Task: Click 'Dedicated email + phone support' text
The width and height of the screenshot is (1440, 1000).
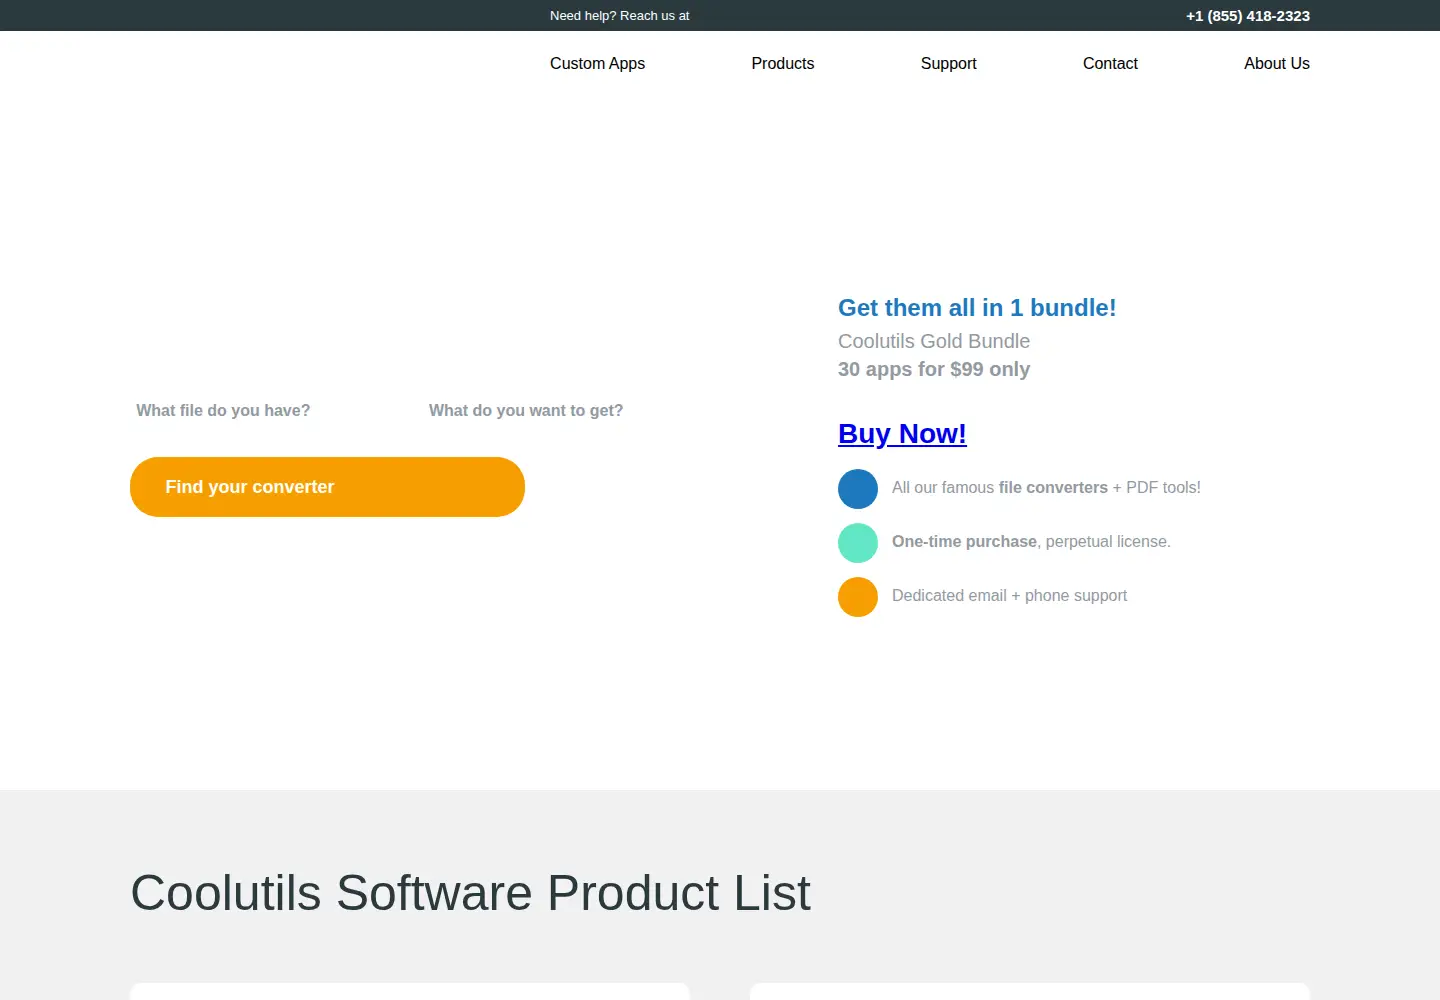Action: click(1009, 596)
